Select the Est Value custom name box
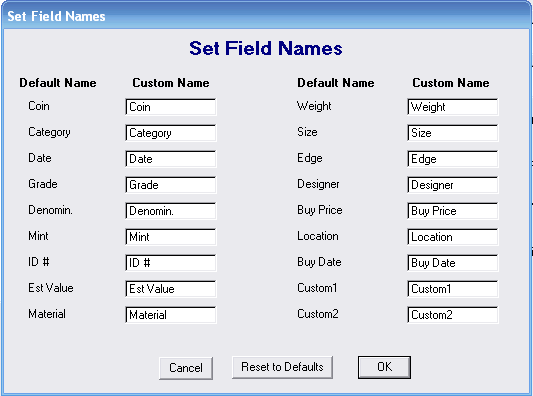 click(171, 289)
